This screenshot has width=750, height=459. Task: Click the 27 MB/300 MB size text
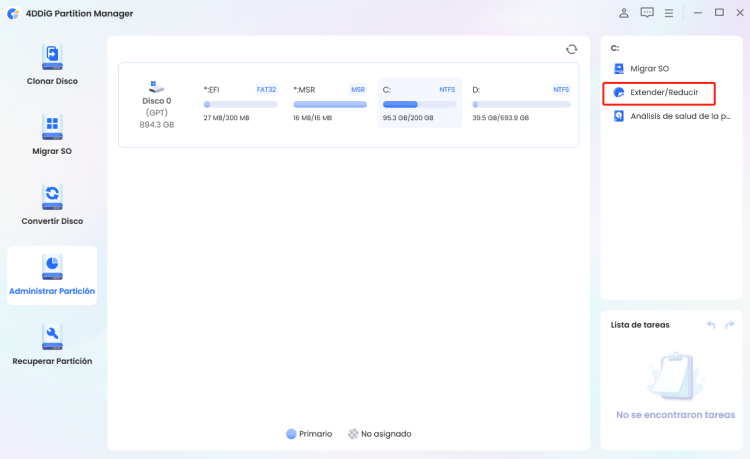(226, 118)
